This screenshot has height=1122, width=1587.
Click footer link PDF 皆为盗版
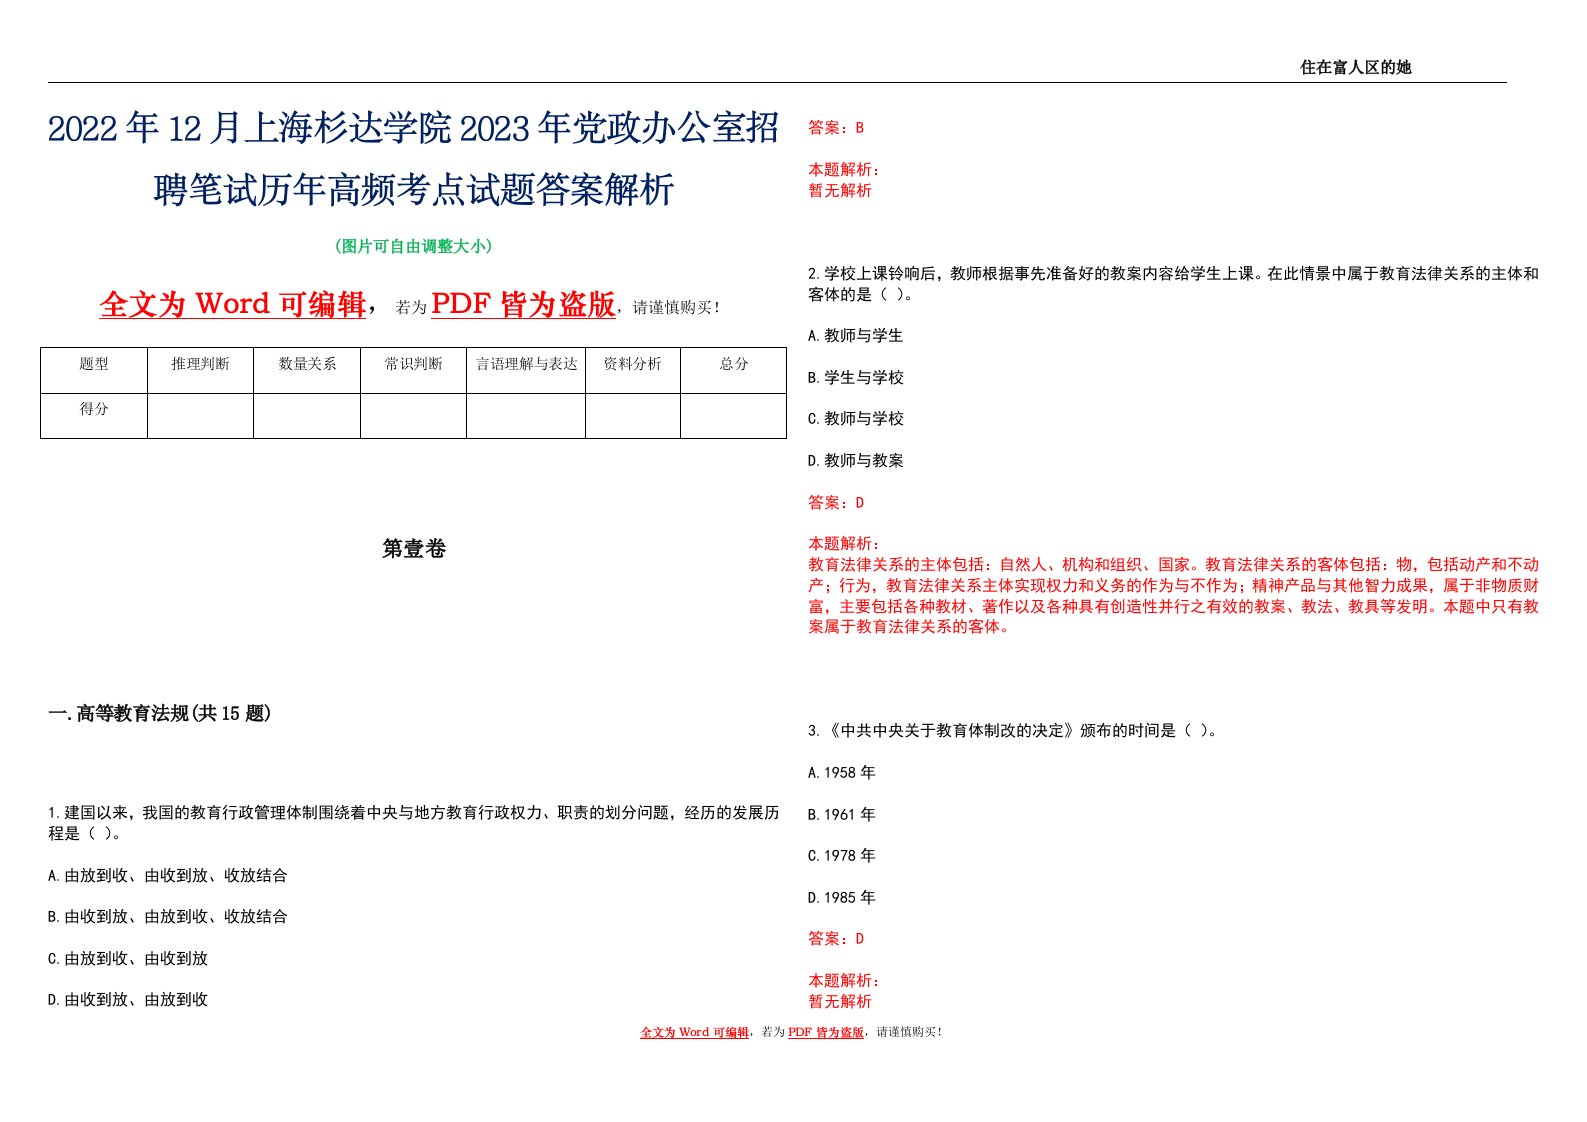point(826,1032)
